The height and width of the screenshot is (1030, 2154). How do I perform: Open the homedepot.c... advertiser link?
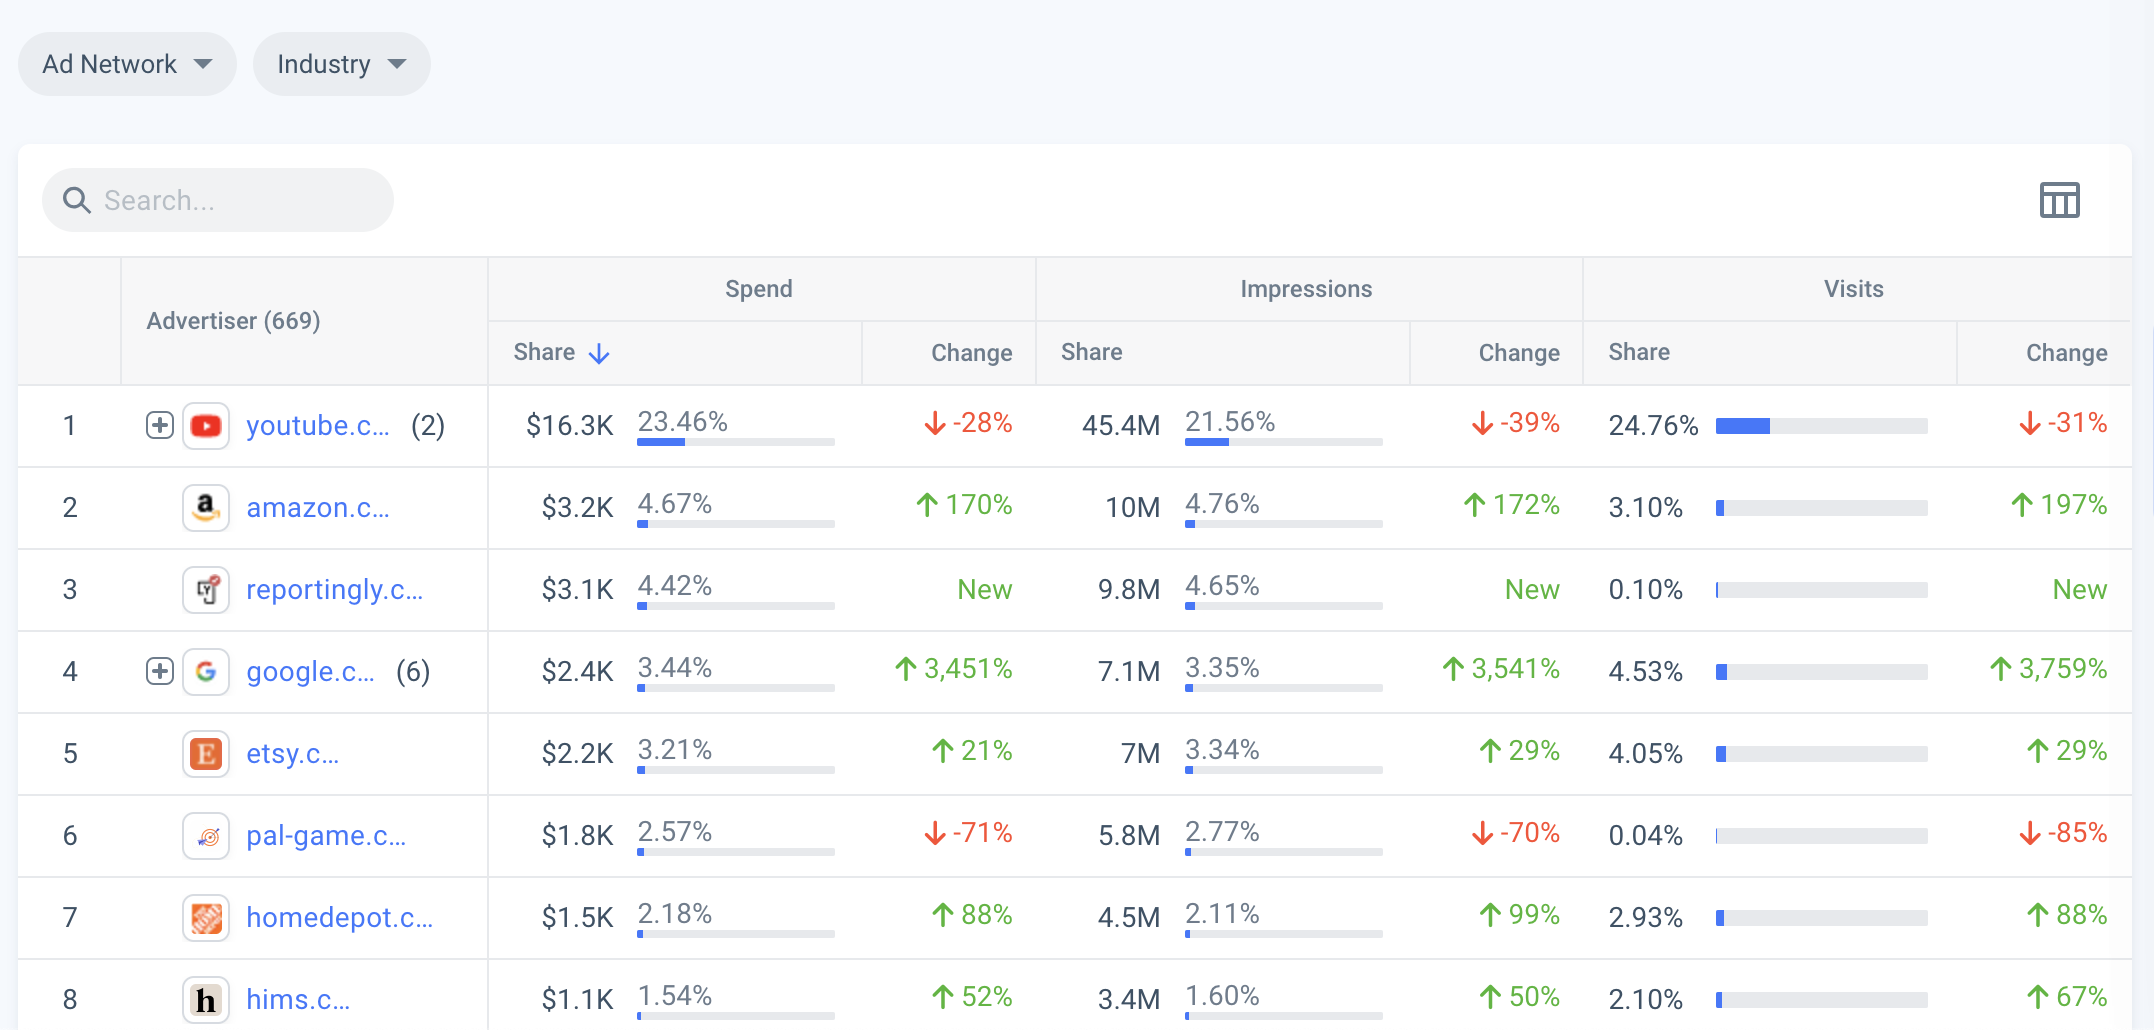340,918
